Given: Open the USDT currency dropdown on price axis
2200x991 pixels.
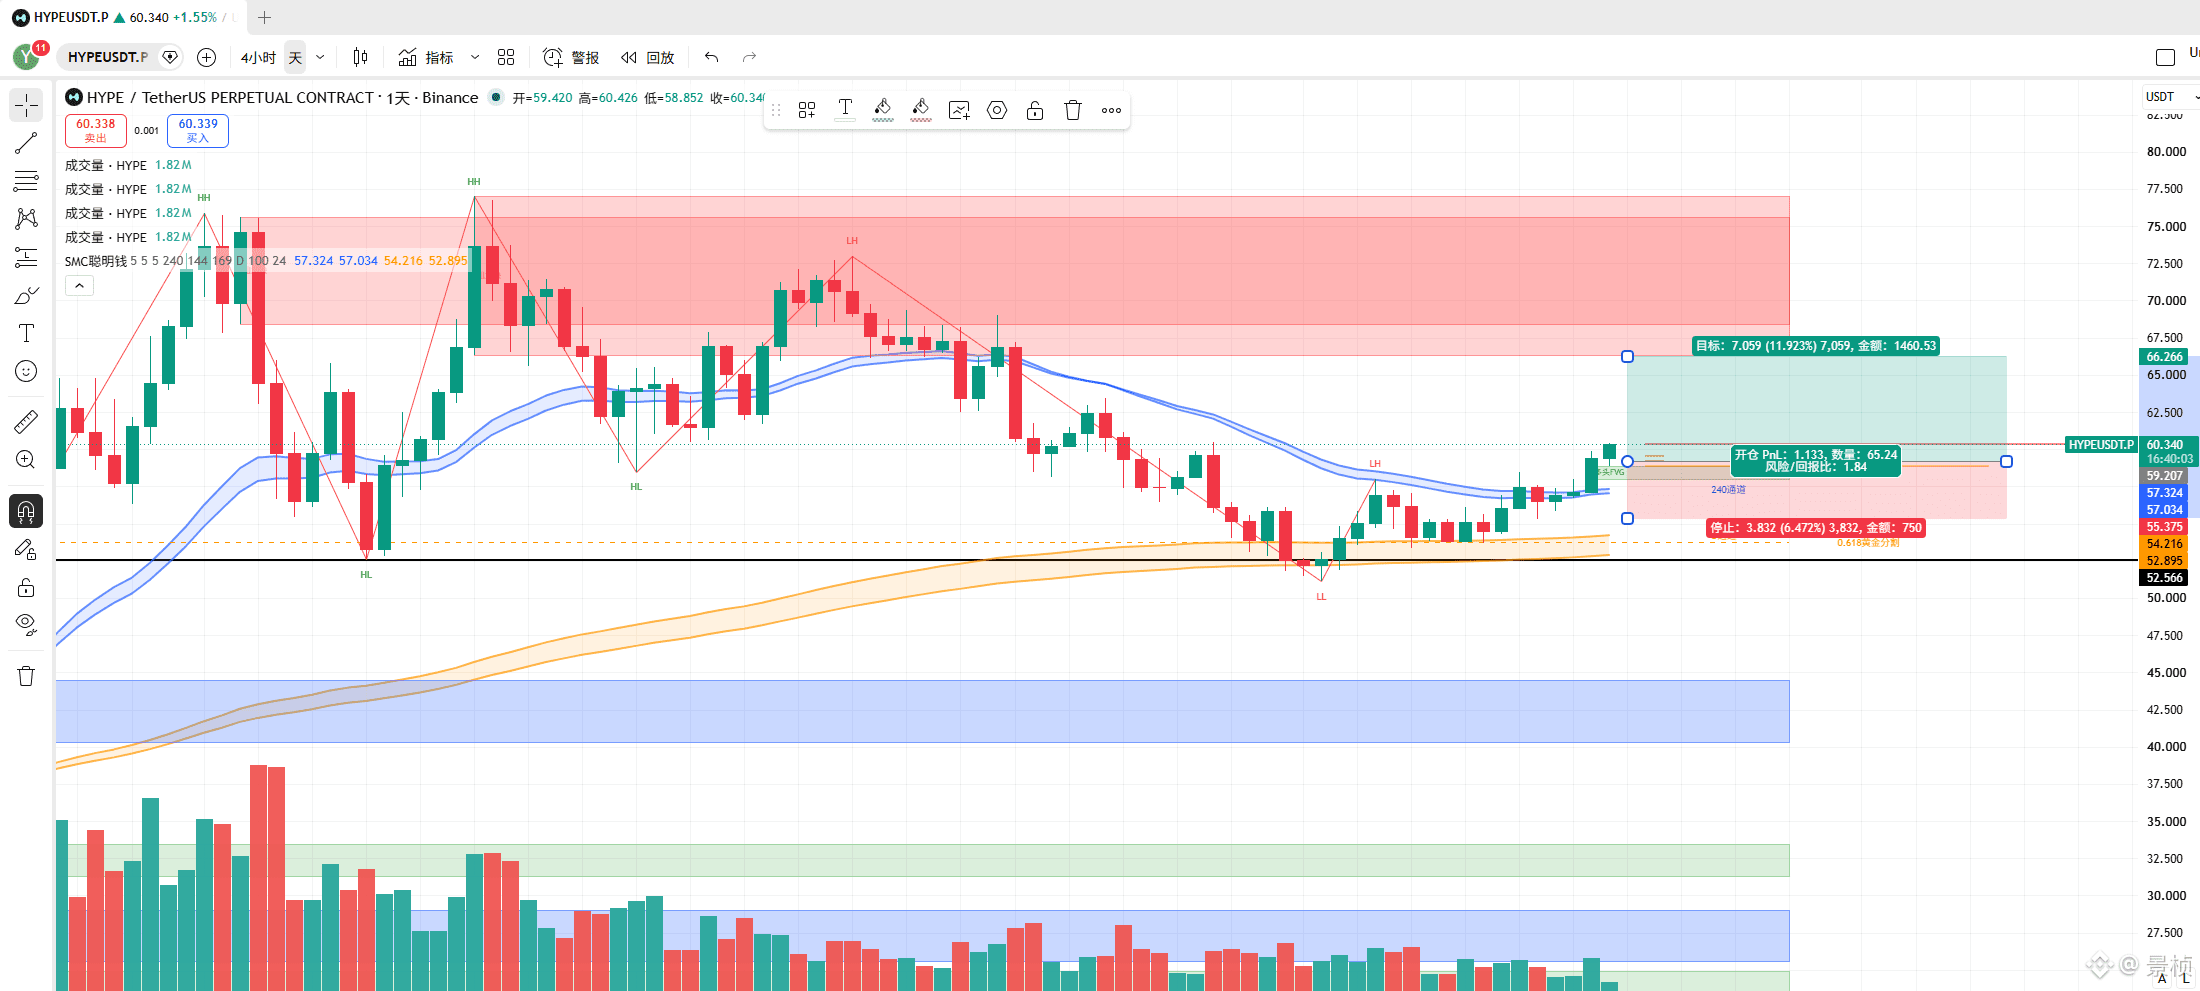Looking at the screenshot, I should tap(2169, 97).
